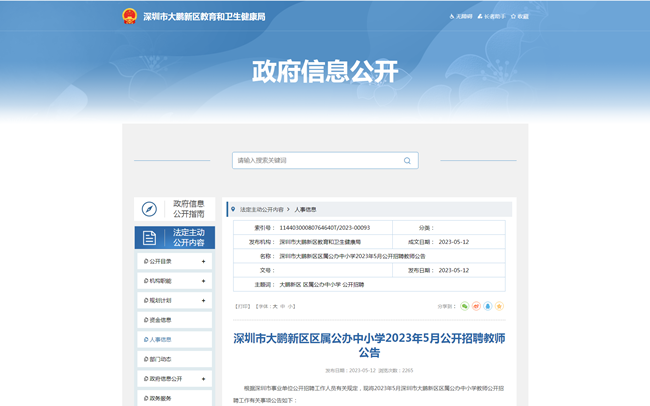Open the 机构职能 sidebar item
The image size is (650, 406).
pos(175,281)
